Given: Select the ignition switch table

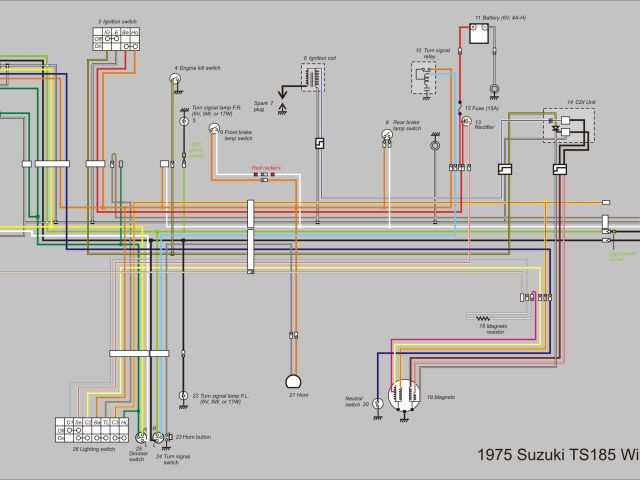Looking at the screenshot, I should 117,40.
